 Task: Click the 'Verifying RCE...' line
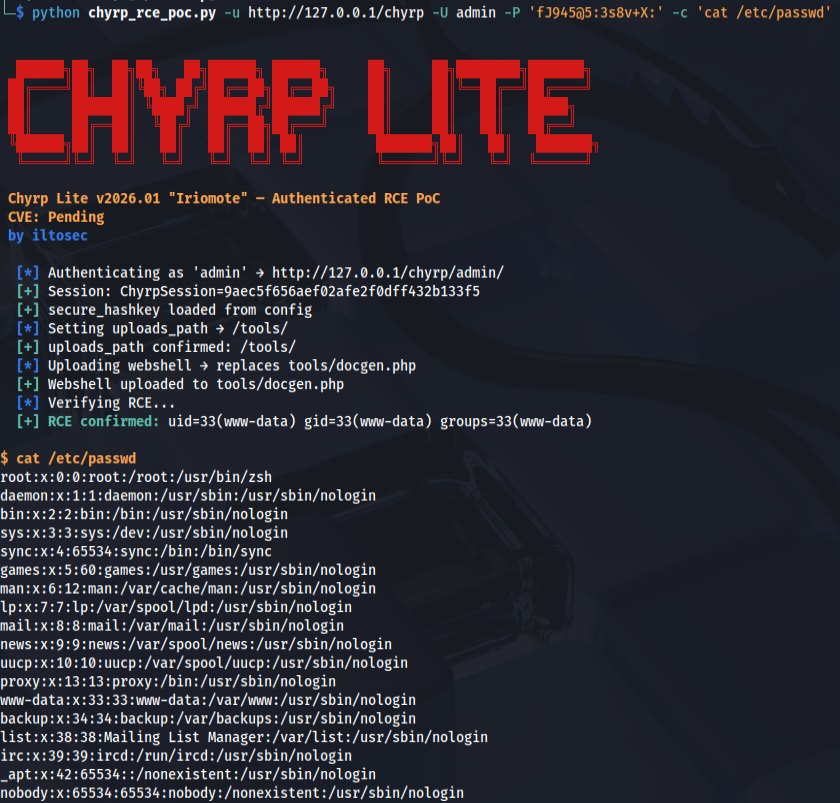[96, 403]
